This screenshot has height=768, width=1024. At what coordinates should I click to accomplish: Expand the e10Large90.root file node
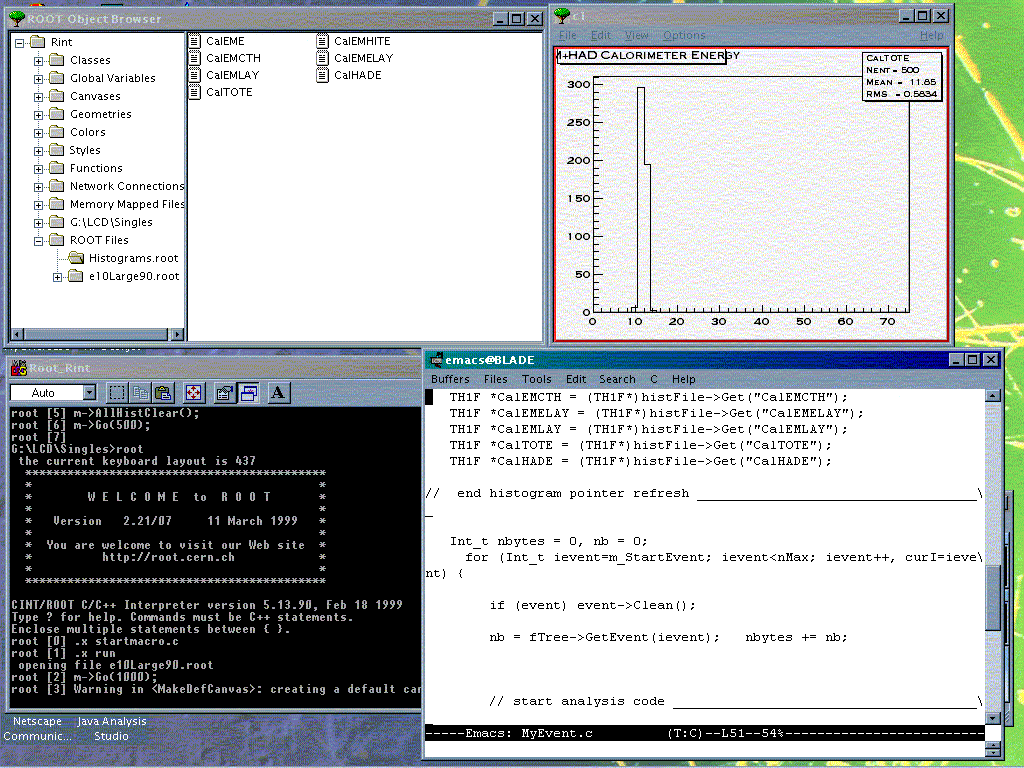pyautogui.click(x=58, y=277)
